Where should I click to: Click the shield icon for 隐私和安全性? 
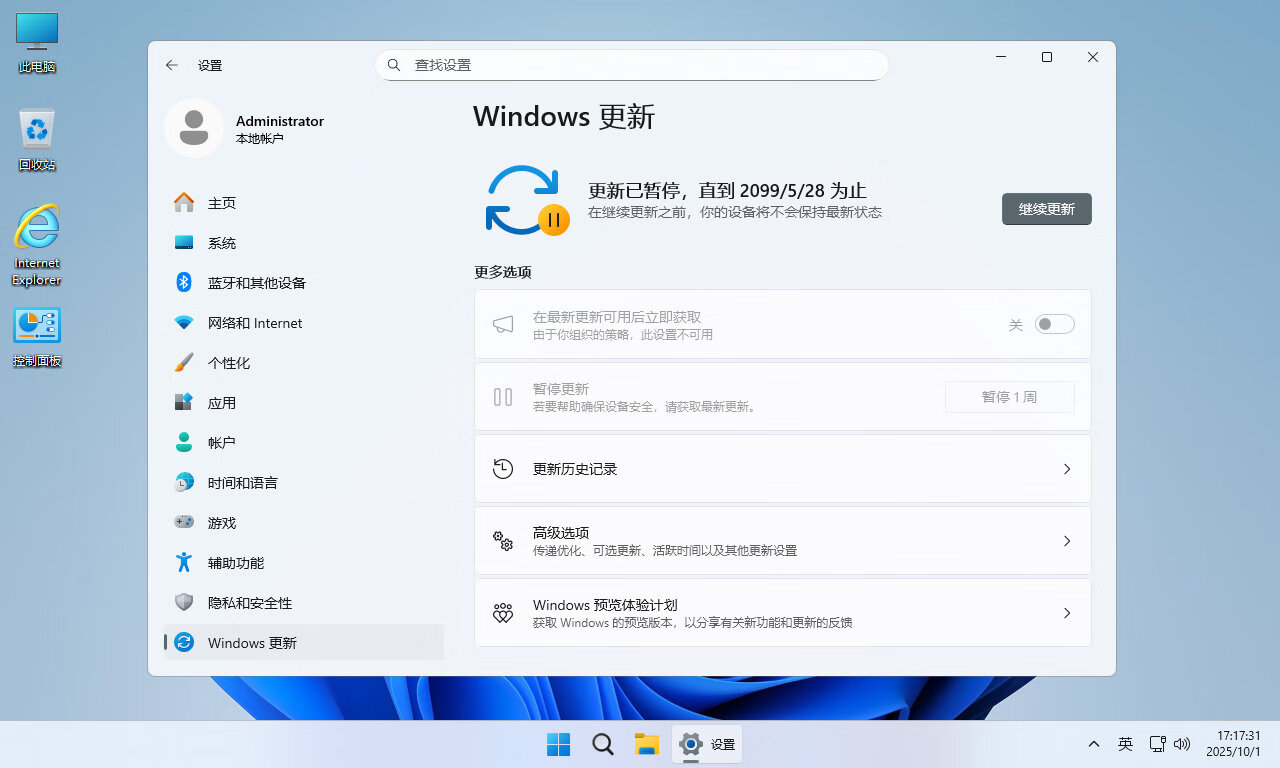(x=184, y=602)
